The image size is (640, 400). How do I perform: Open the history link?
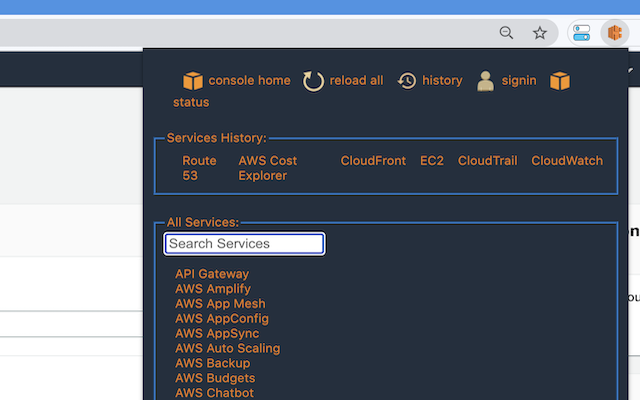click(x=442, y=81)
